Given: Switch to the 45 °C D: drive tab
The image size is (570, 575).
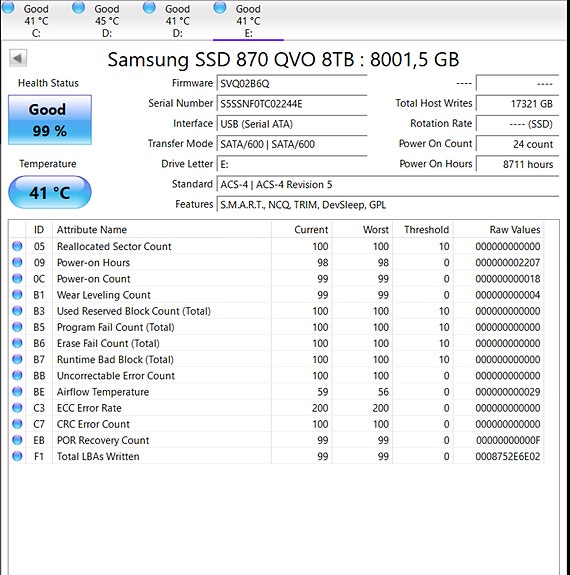Looking at the screenshot, I should [x=96, y=20].
